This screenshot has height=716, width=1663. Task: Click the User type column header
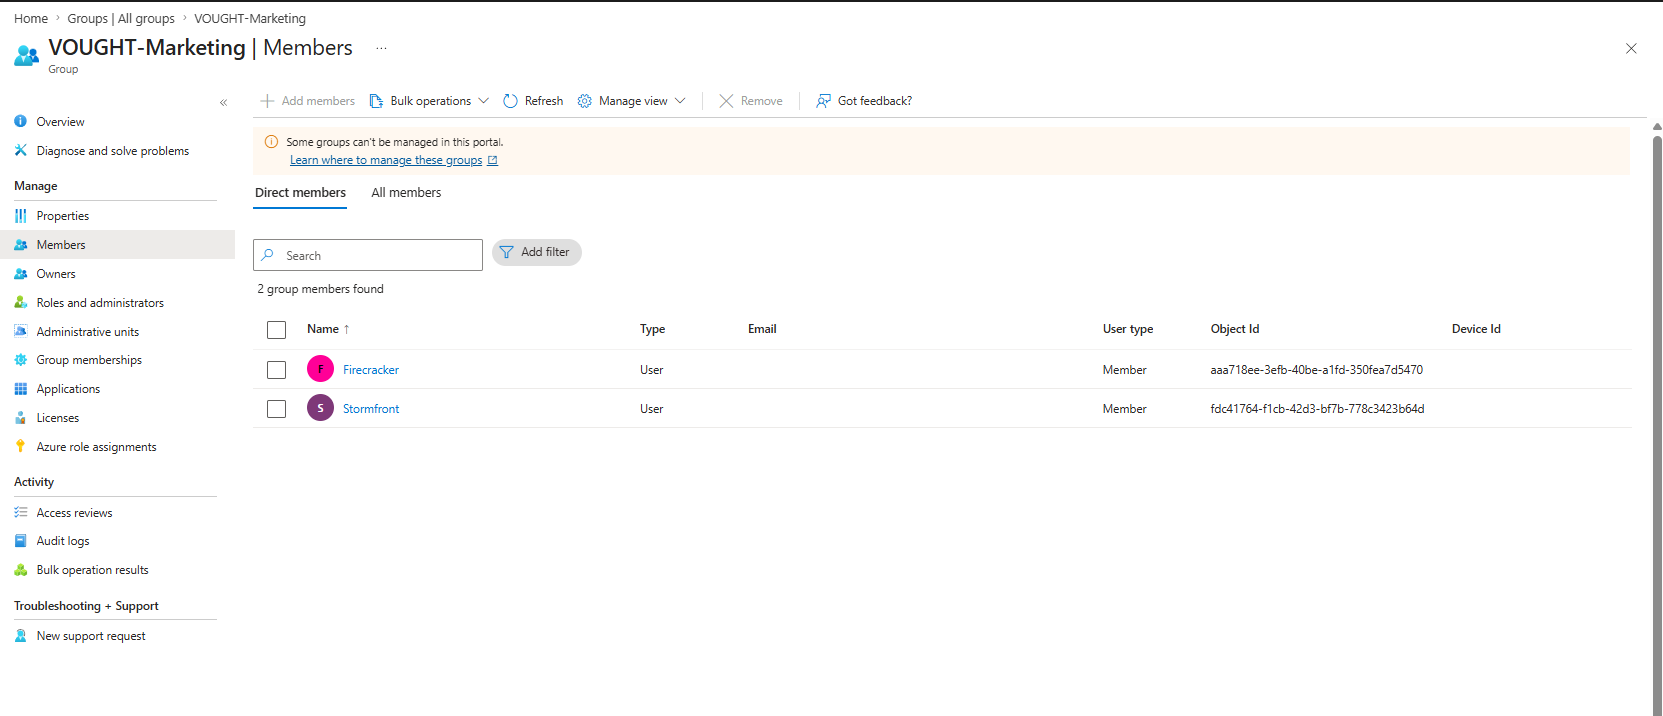click(1128, 329)
